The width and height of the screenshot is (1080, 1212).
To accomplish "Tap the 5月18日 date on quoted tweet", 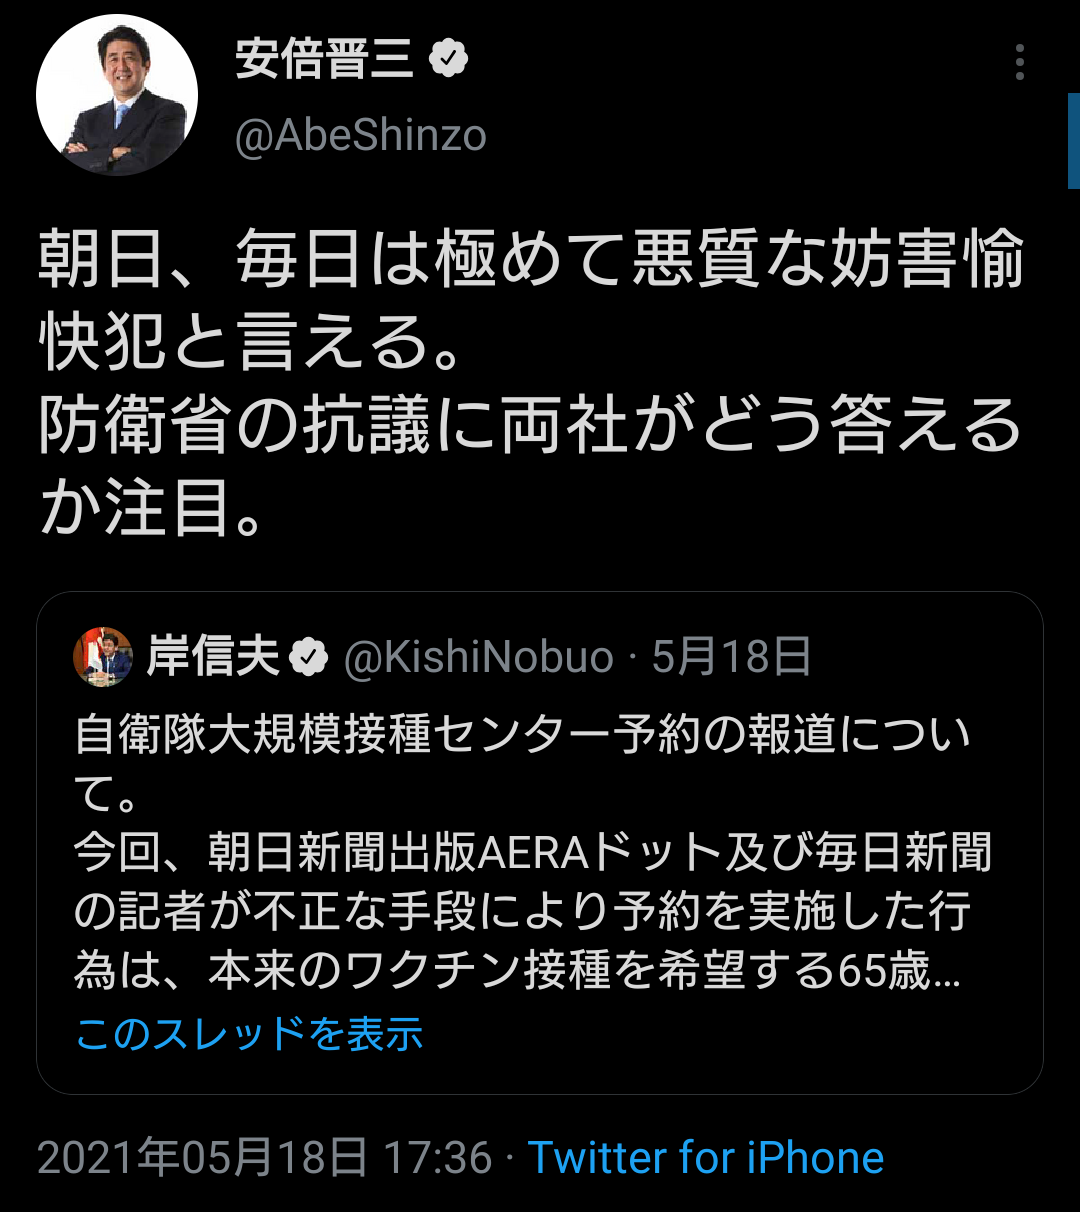I will click(x=732, y=658).
